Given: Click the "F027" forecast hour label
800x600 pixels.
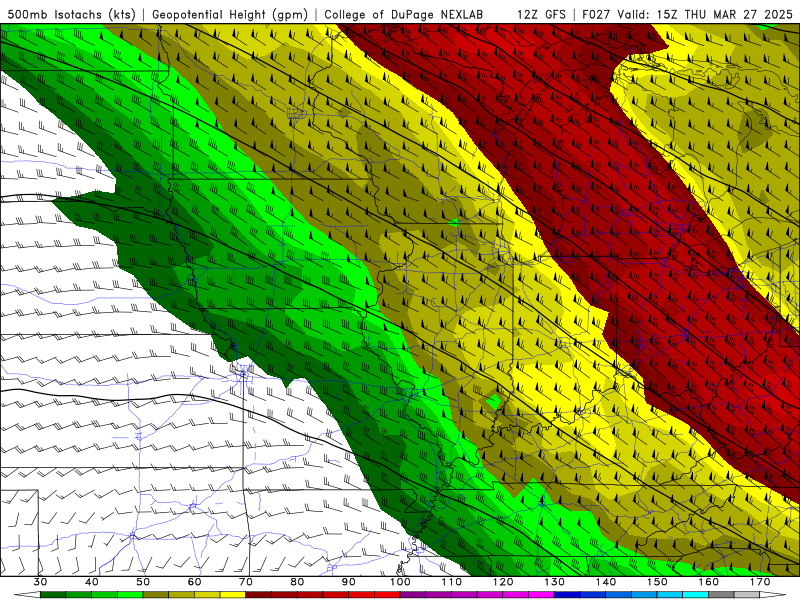Looking at the screenshot, I should tap(597, 15).
